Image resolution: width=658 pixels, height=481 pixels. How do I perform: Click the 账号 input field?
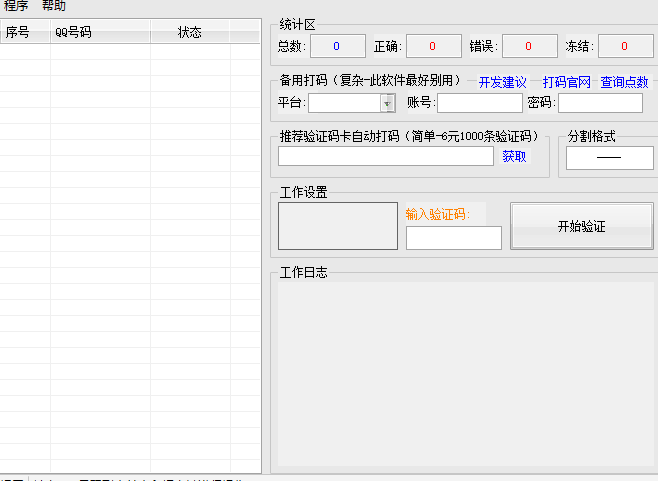click(x=479, y=103)
